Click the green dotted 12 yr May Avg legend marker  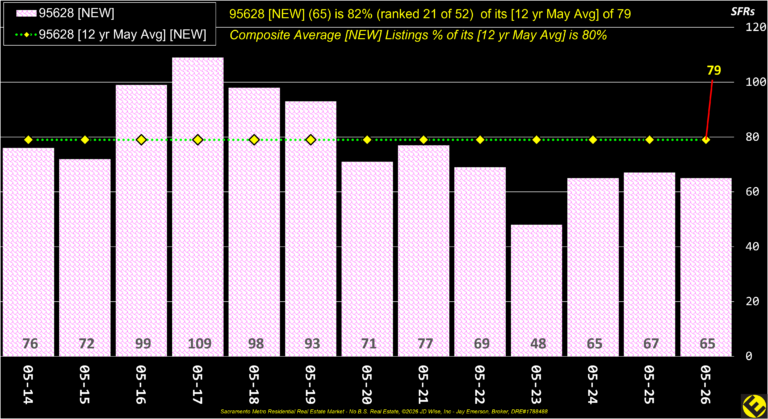[x=26, y=35]
